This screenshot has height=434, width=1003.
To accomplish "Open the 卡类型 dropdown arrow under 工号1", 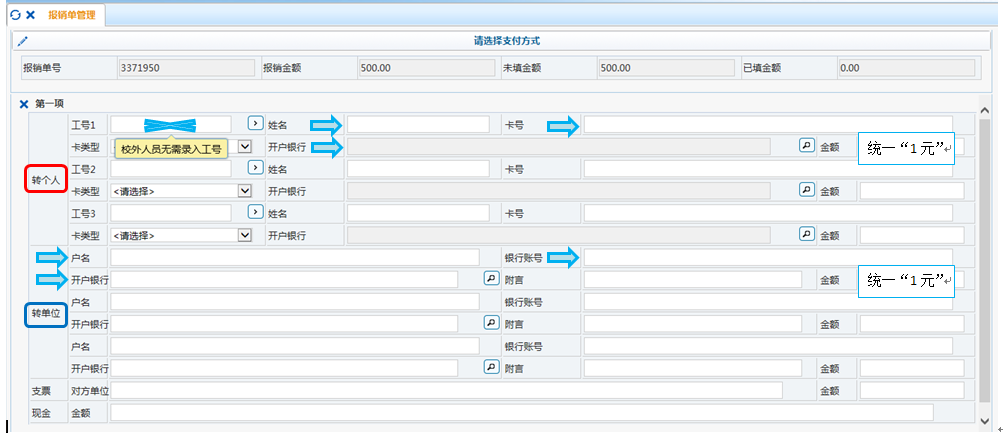I will pyautogui.click(x=244, y=147).
